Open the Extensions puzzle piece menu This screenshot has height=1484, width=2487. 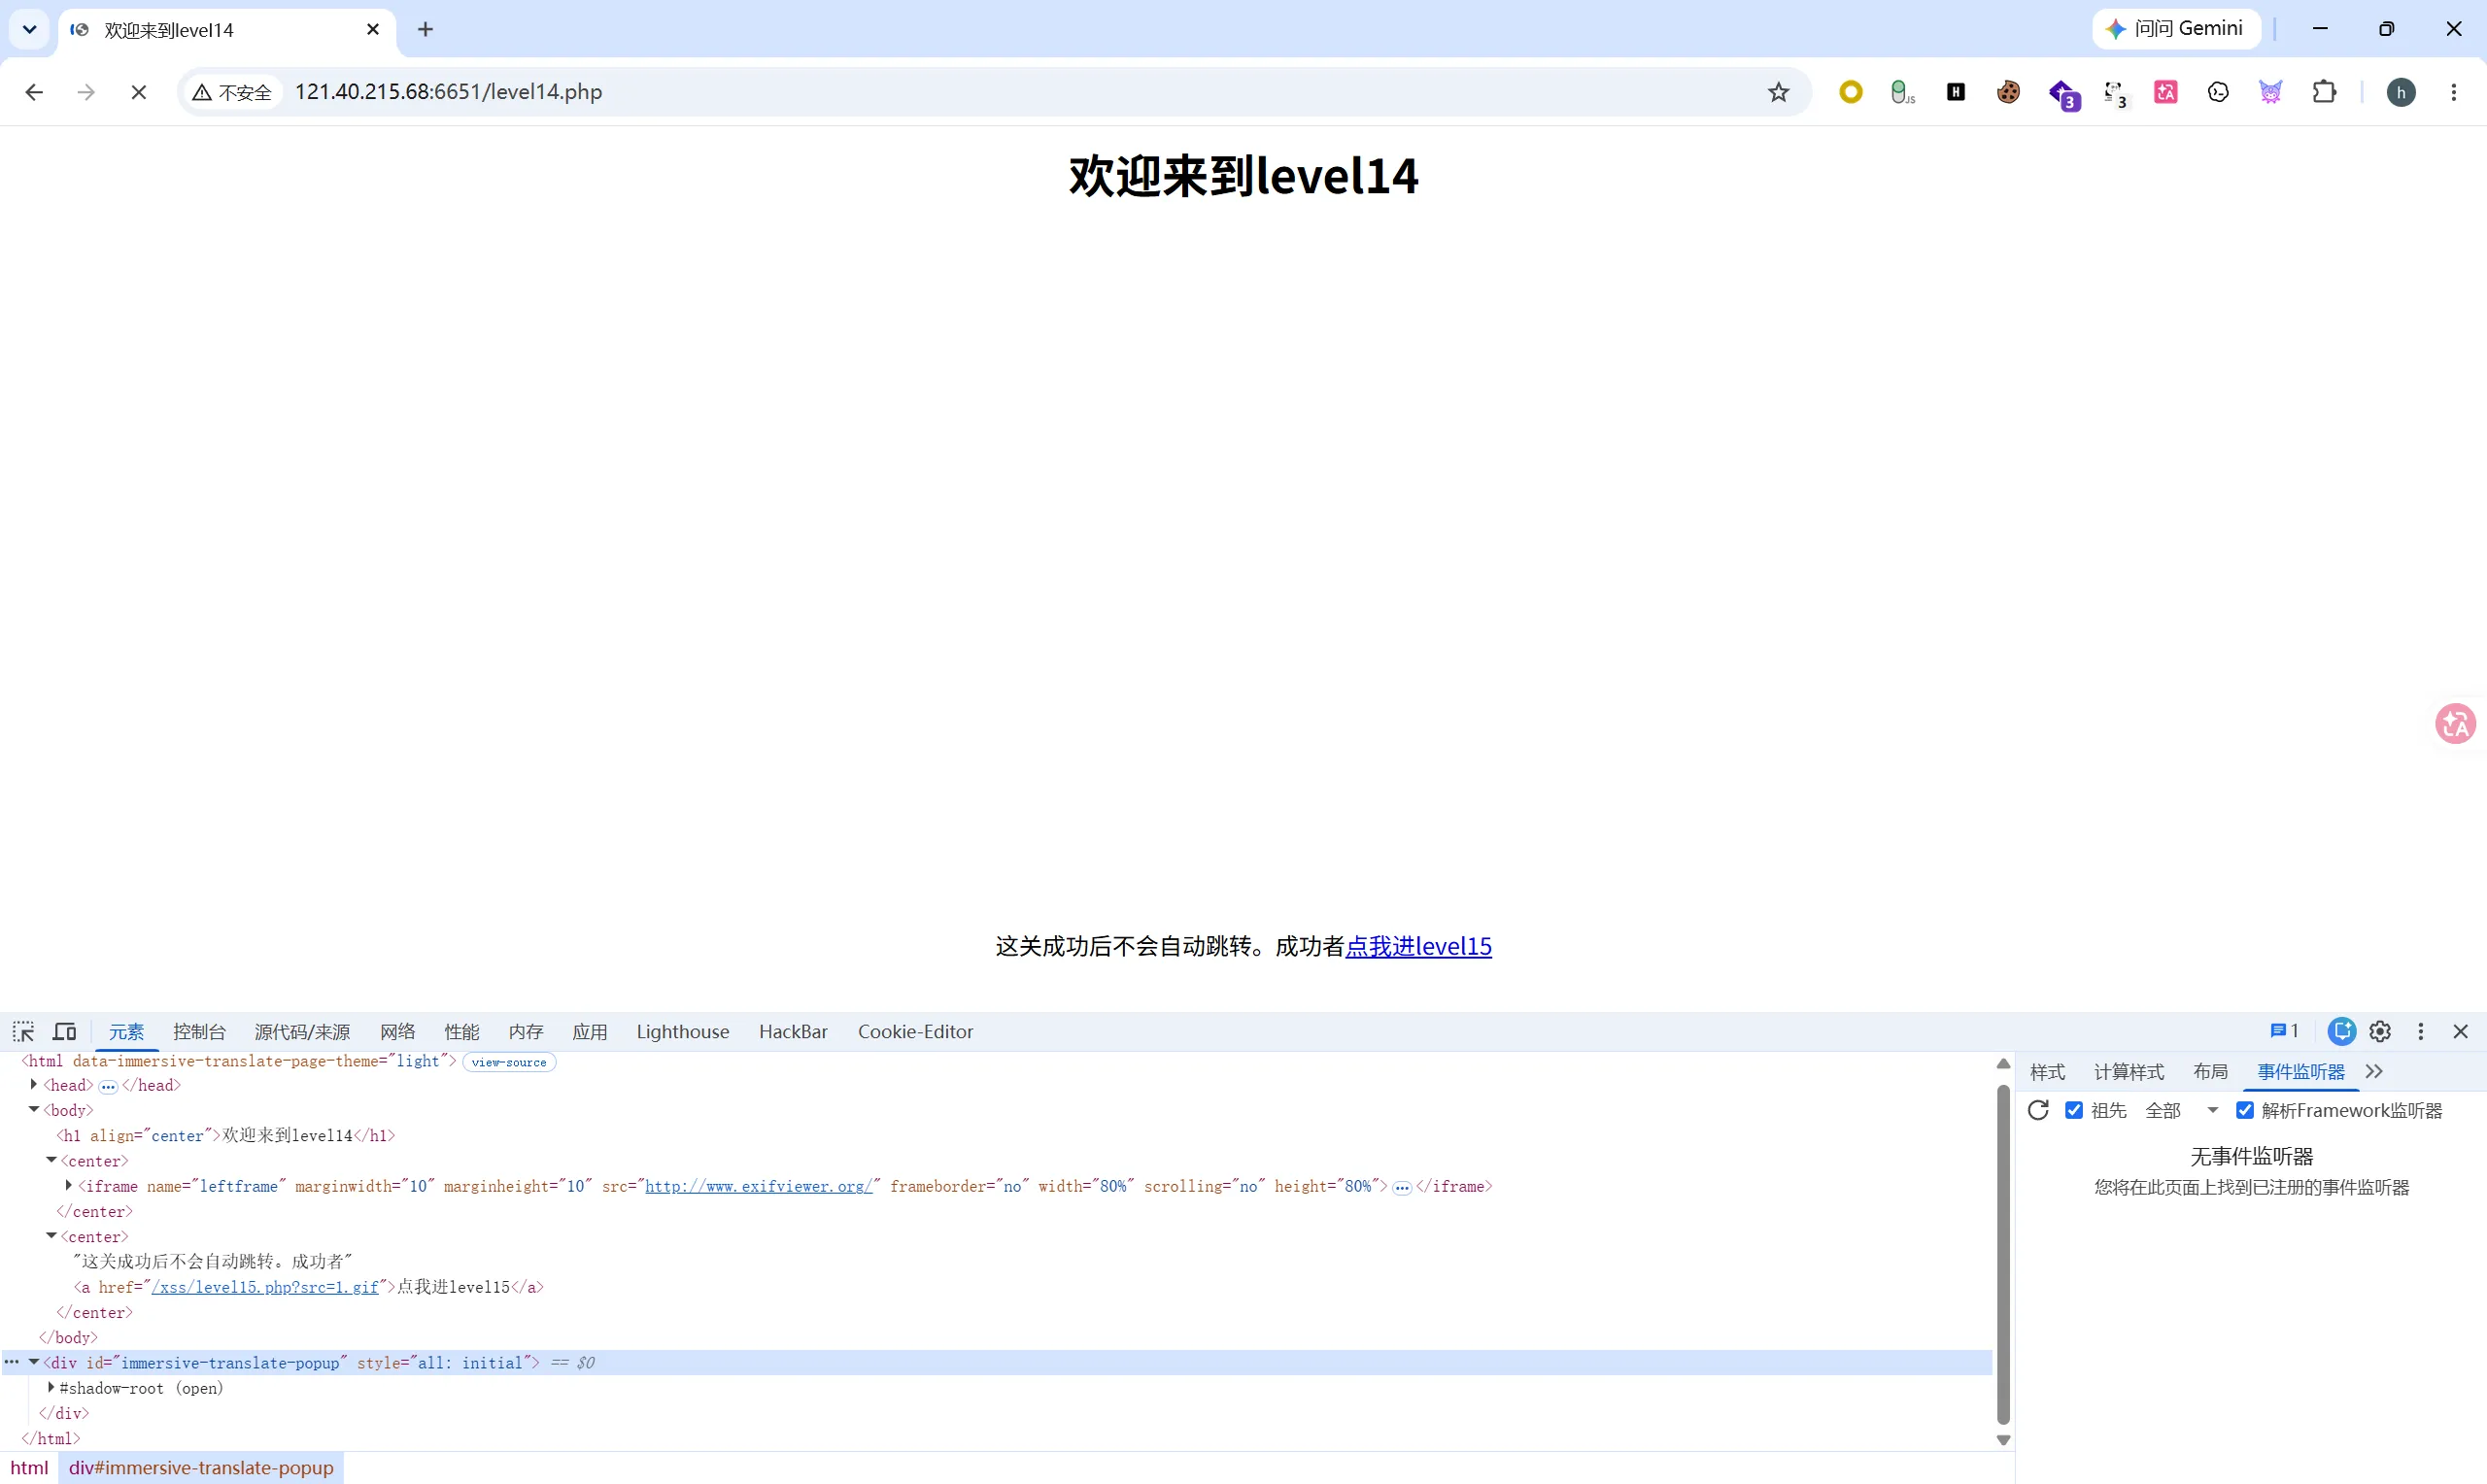[2324, 92]
